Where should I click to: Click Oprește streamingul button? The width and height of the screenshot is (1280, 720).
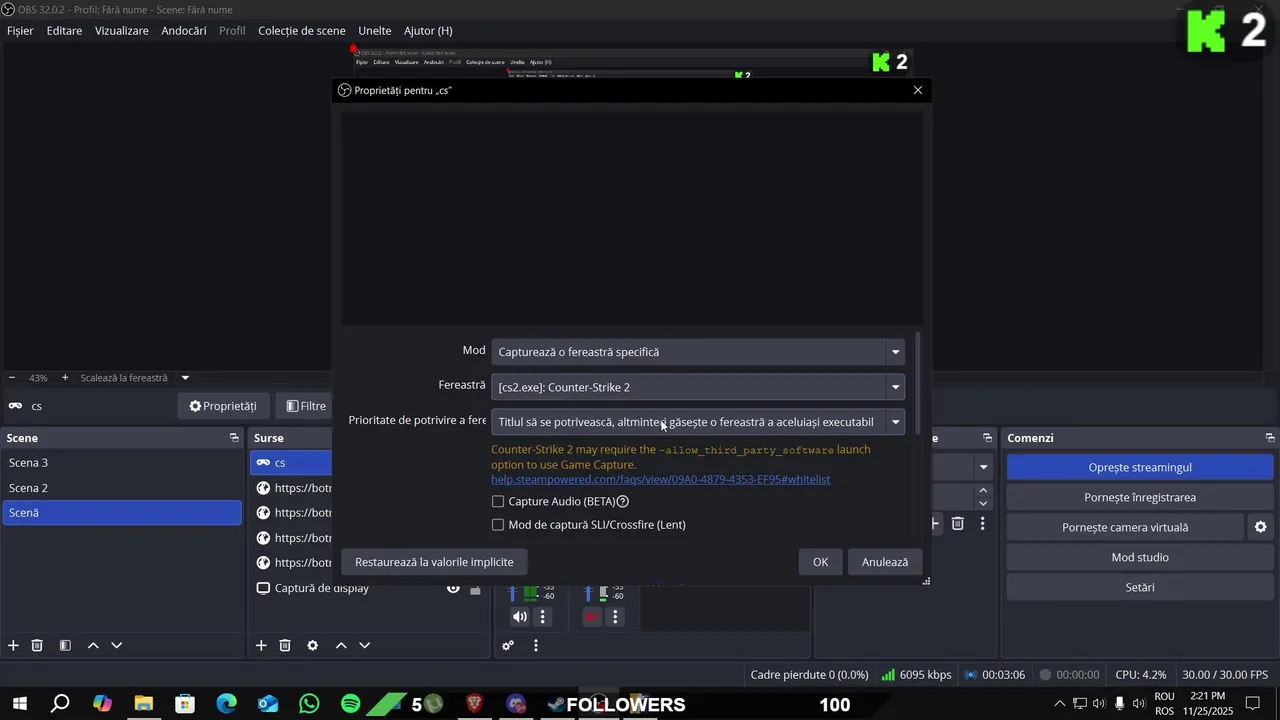pos(1140,467)
